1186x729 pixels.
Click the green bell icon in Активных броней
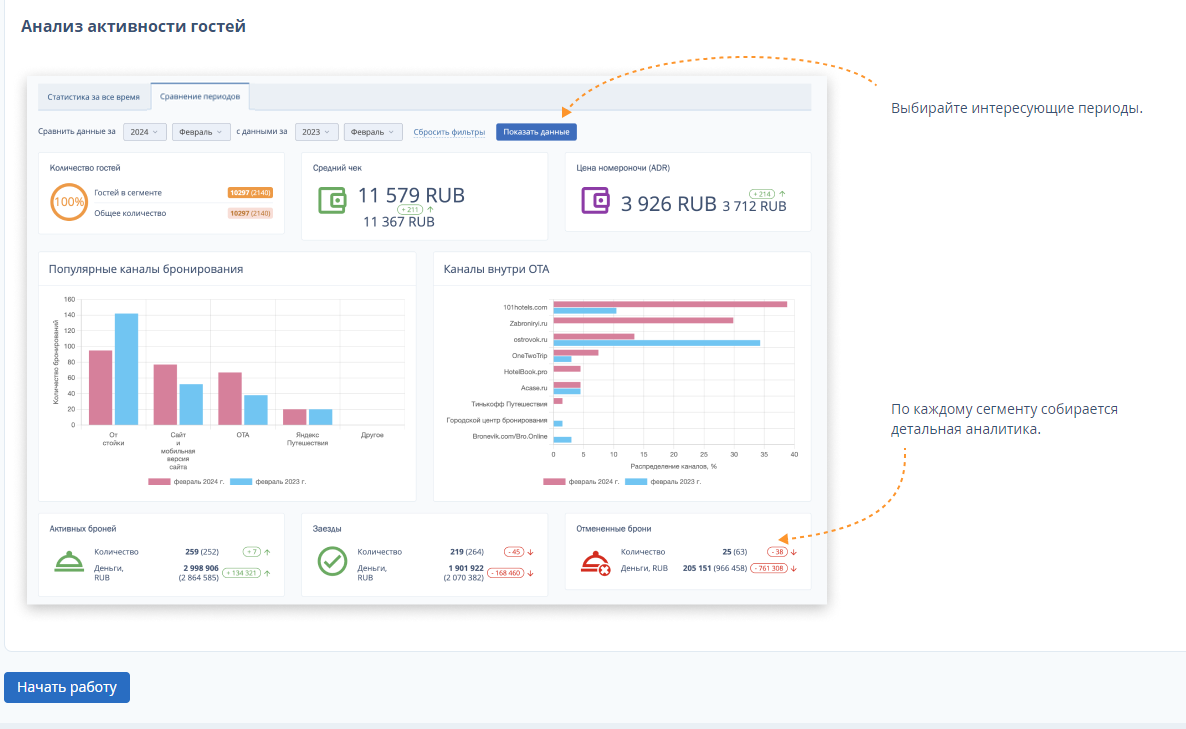tap(70, 562)
